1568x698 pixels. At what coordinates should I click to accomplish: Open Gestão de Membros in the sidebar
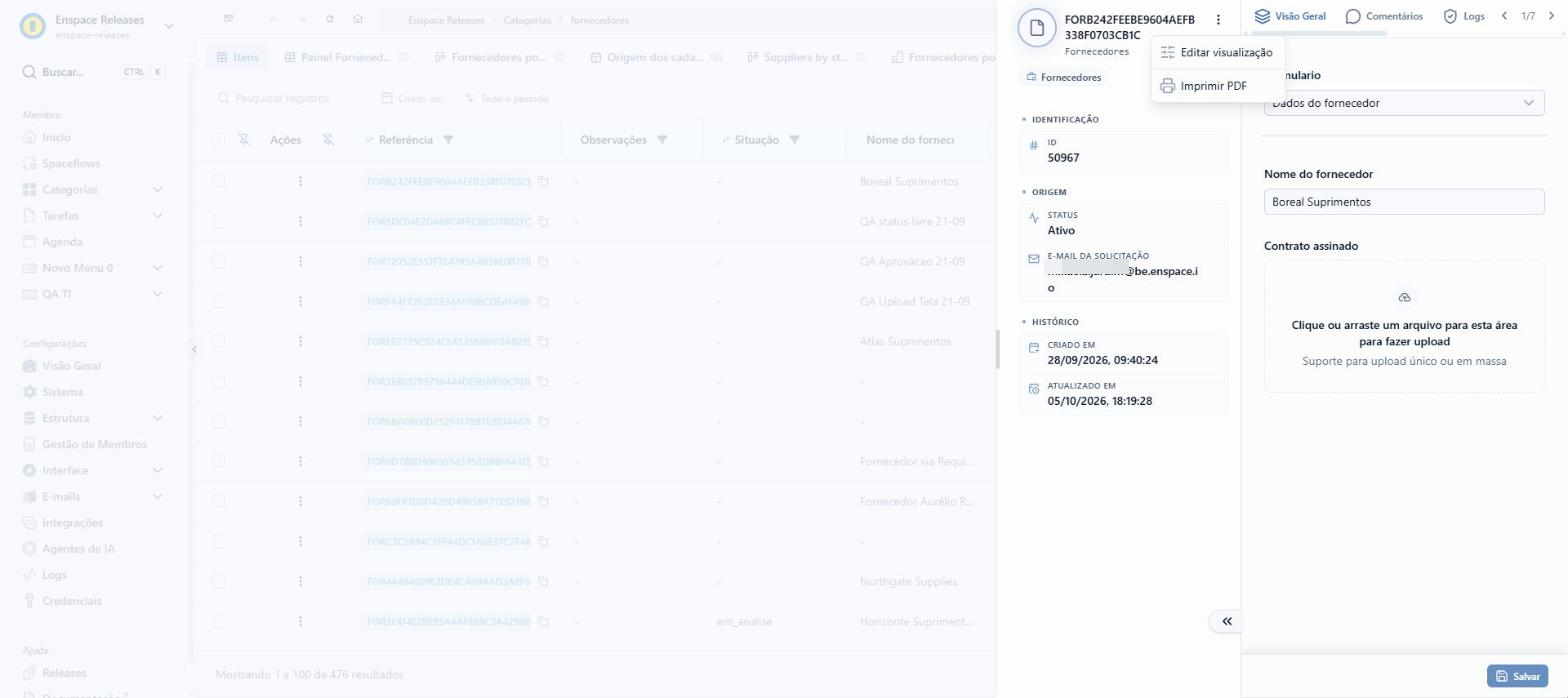94,444
